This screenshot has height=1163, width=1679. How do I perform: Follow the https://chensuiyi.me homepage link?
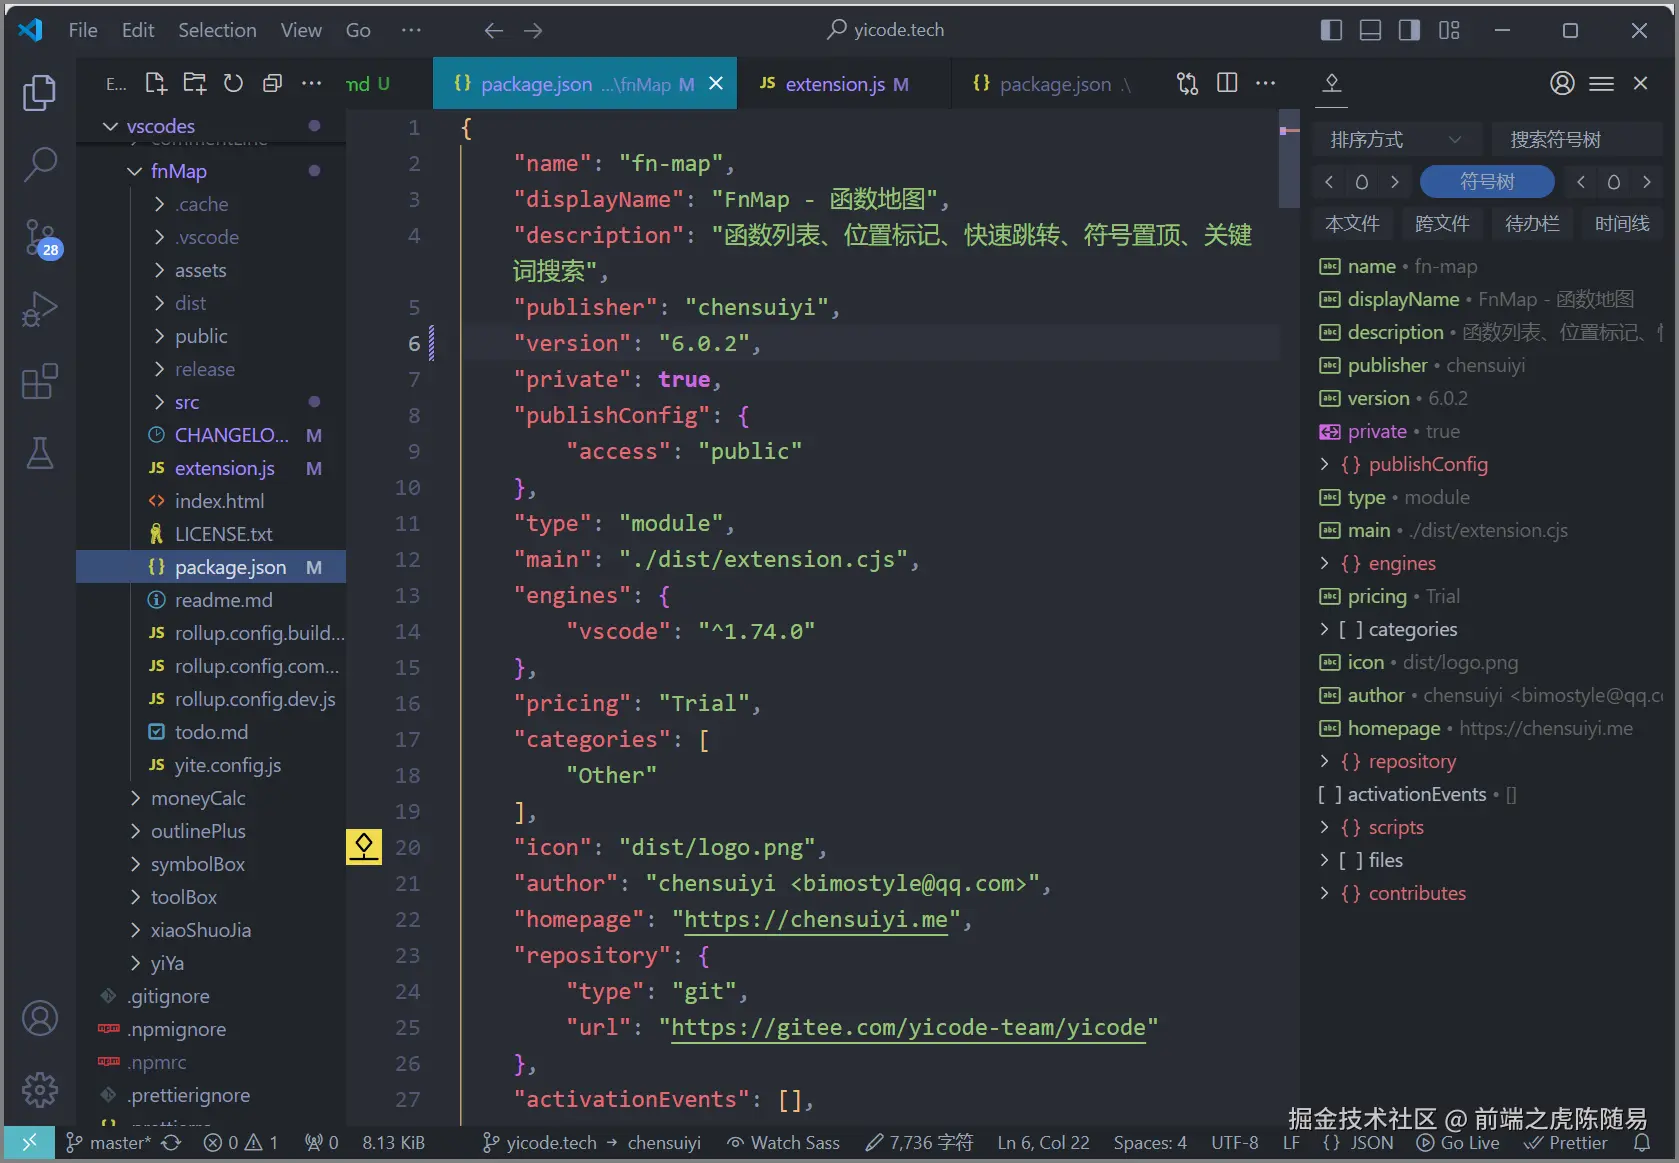pyautogui.click(x=815, y=919)
